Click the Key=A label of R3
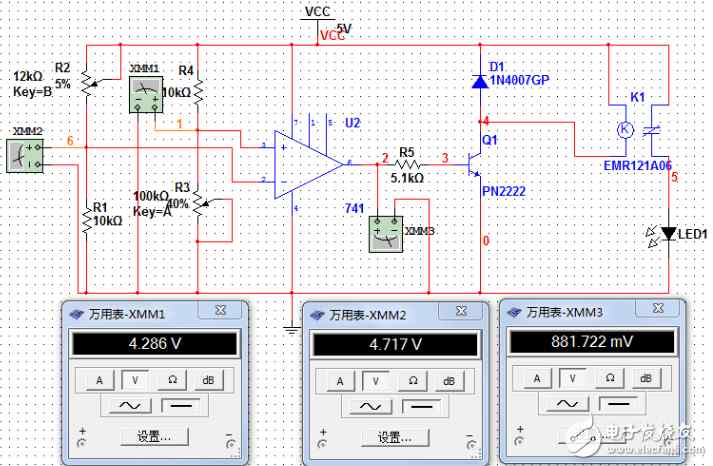 [152, 211]
